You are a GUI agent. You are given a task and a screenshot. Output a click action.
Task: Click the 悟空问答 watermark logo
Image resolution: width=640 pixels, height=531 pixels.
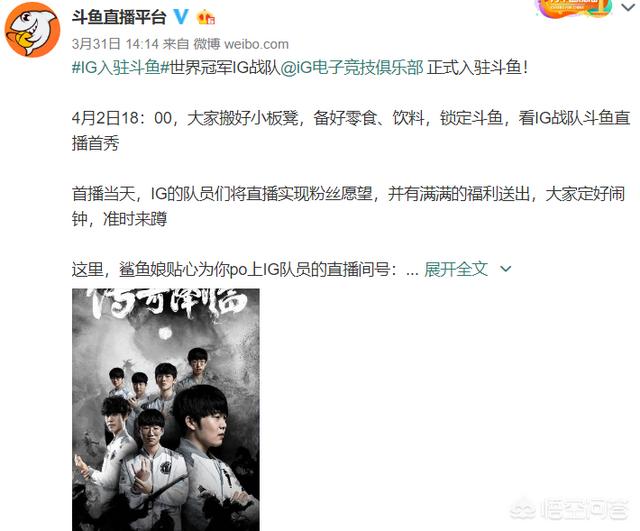tap(569, 509)
